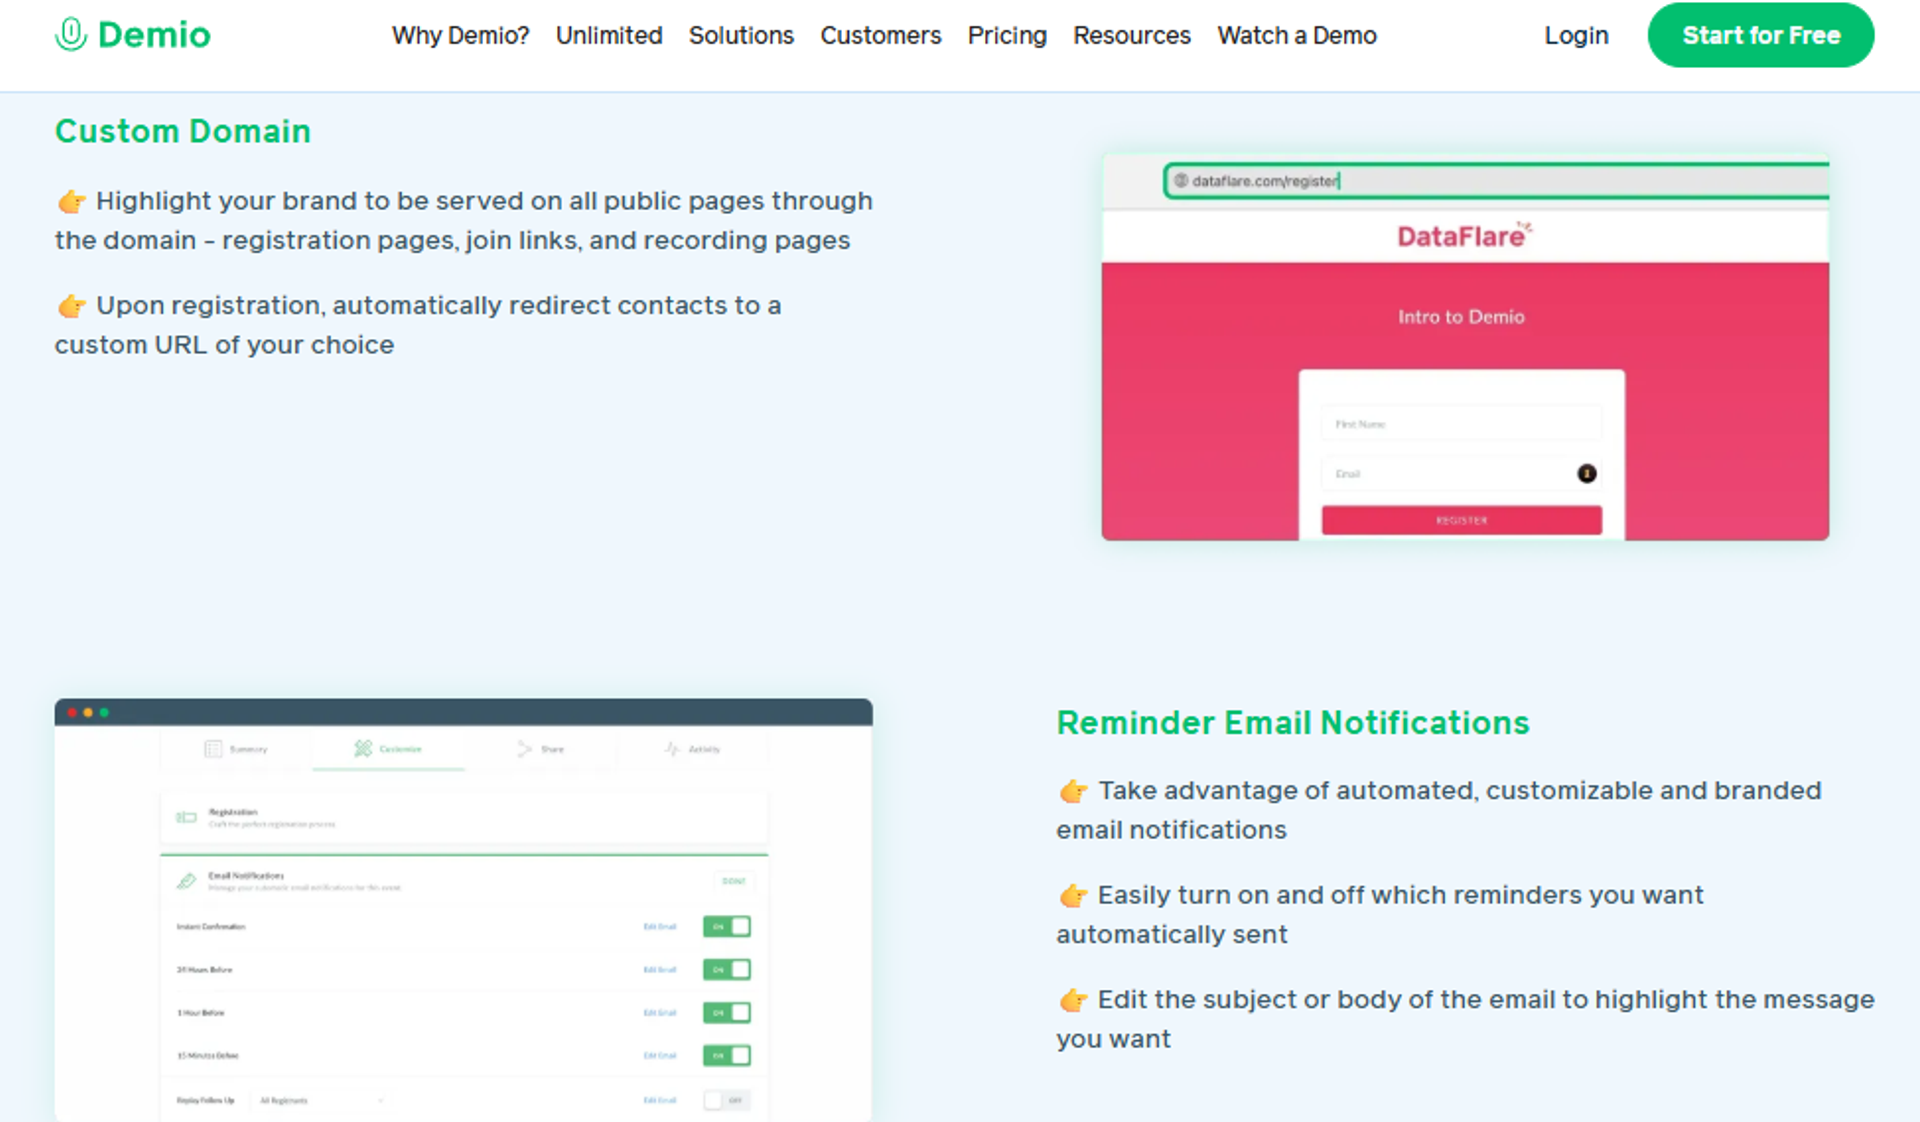Viewport: 1920px width, 1122px height.
Task: Click the Start for Free button
Action: click(x=1761, y=35)
